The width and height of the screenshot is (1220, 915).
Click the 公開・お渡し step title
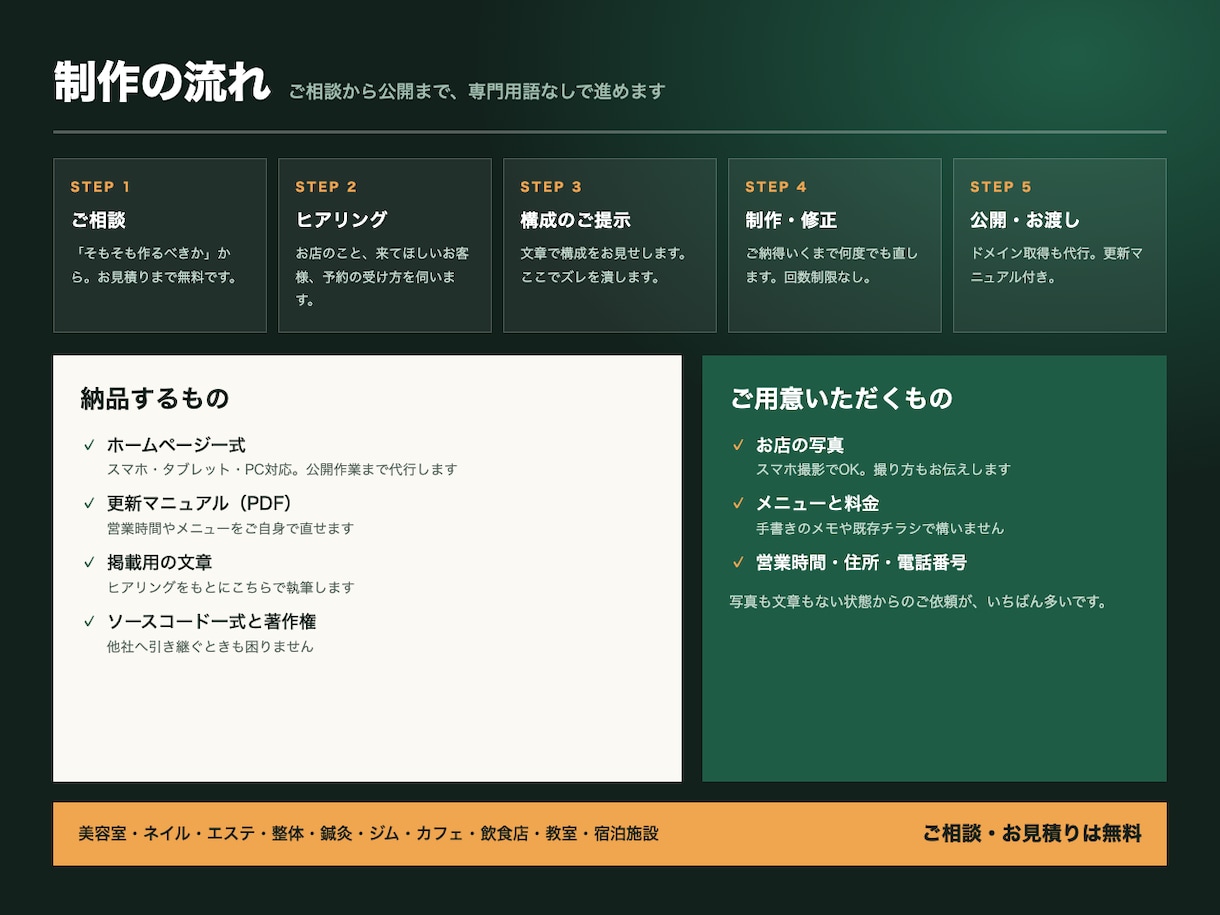click(1025, 220)
